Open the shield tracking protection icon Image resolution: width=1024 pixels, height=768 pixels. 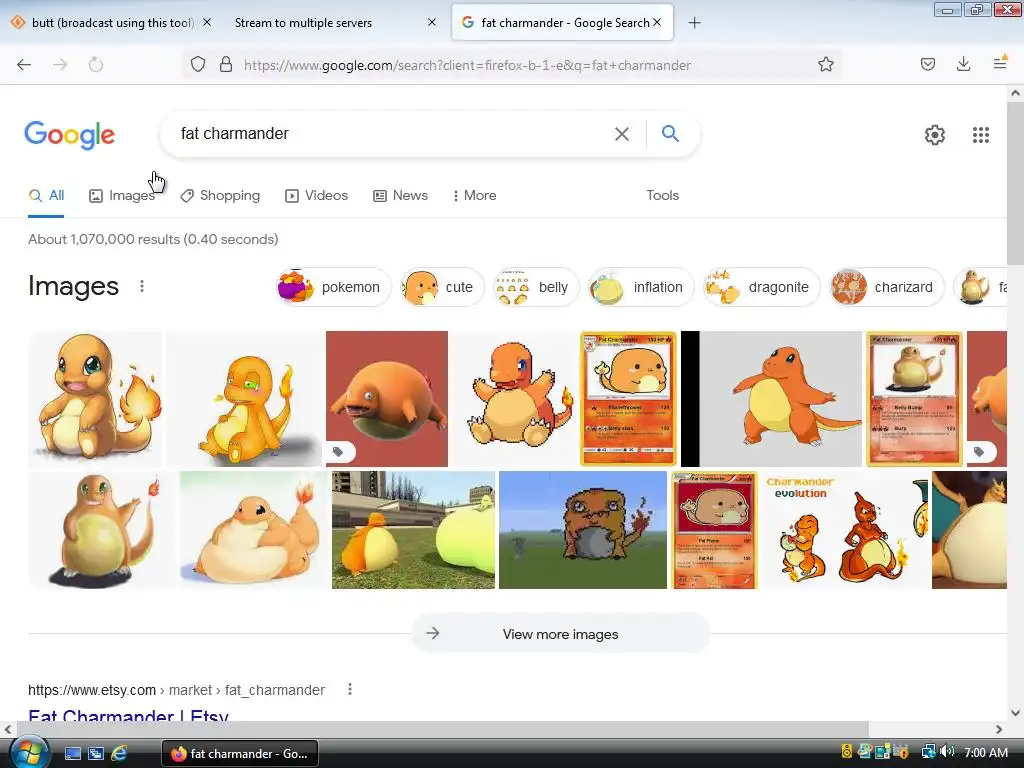(198, 64)
